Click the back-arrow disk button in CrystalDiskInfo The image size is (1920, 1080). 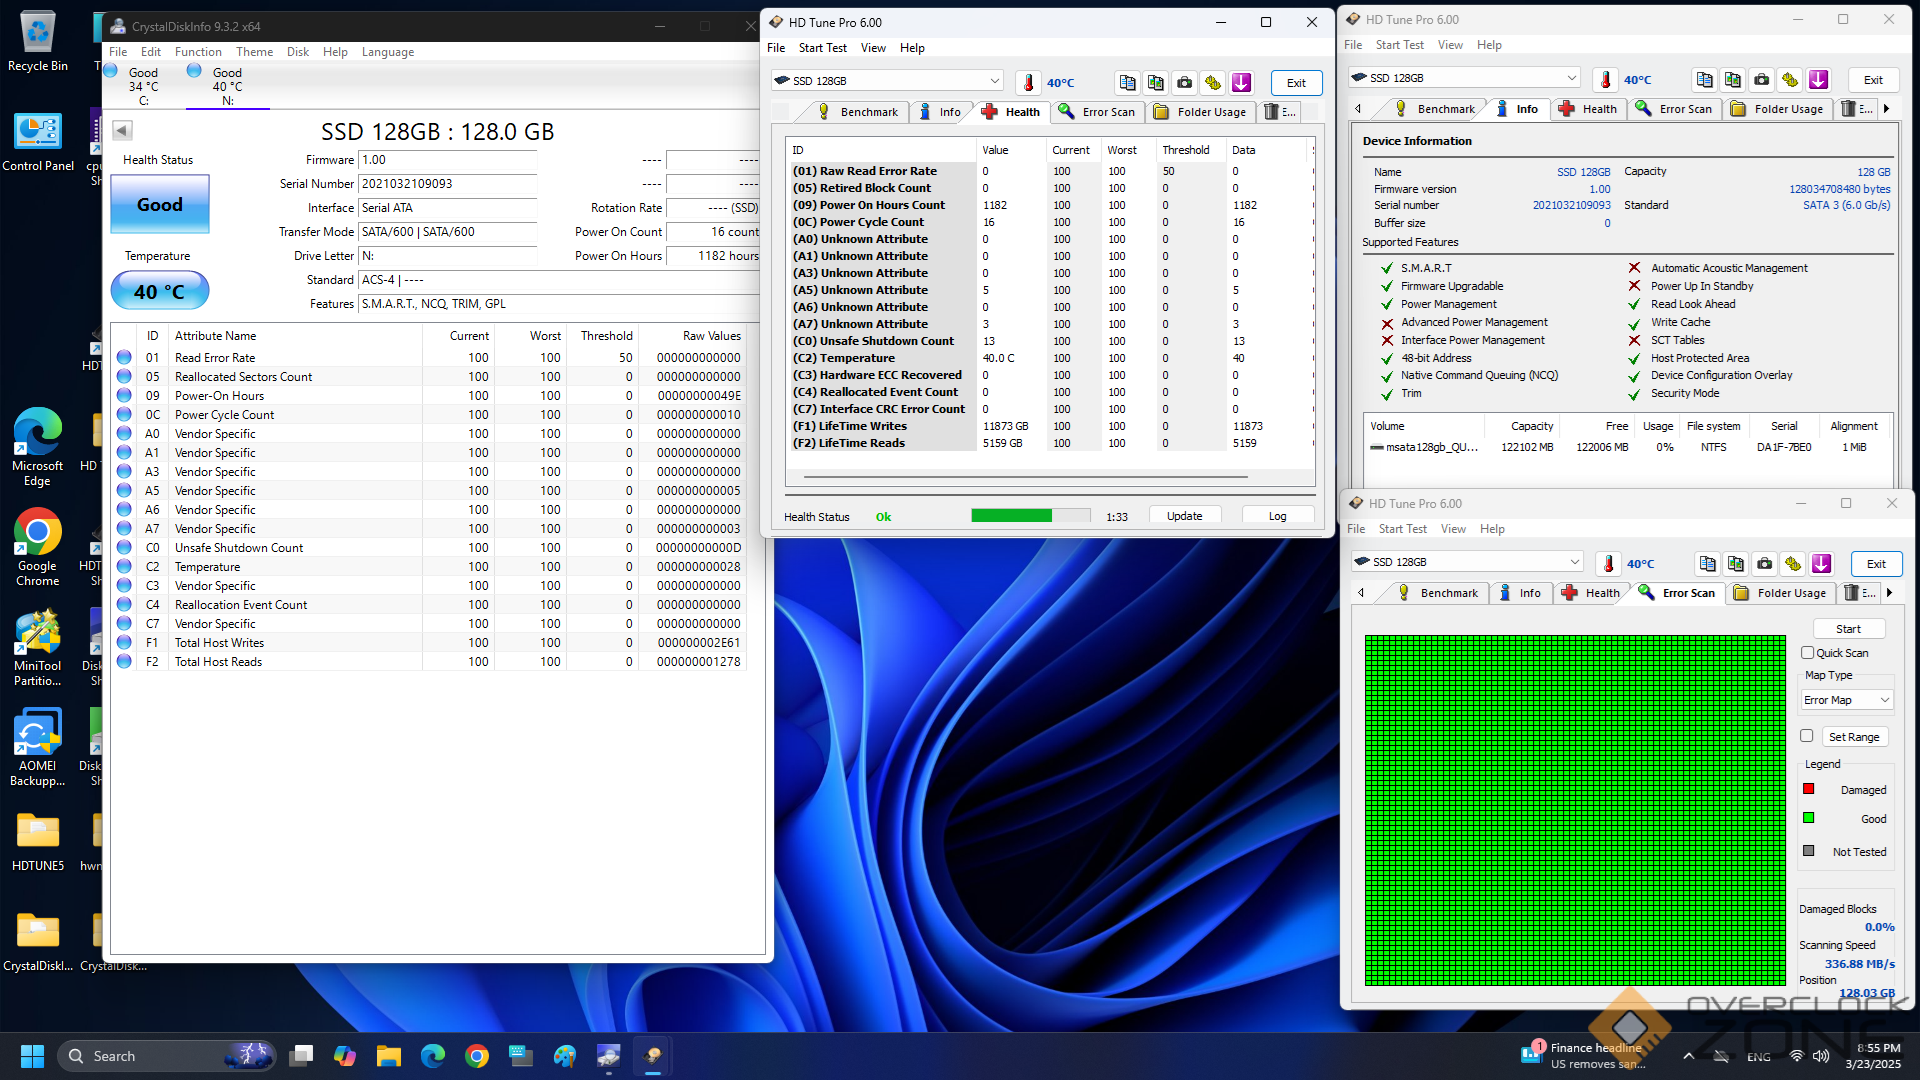point(122,130)
